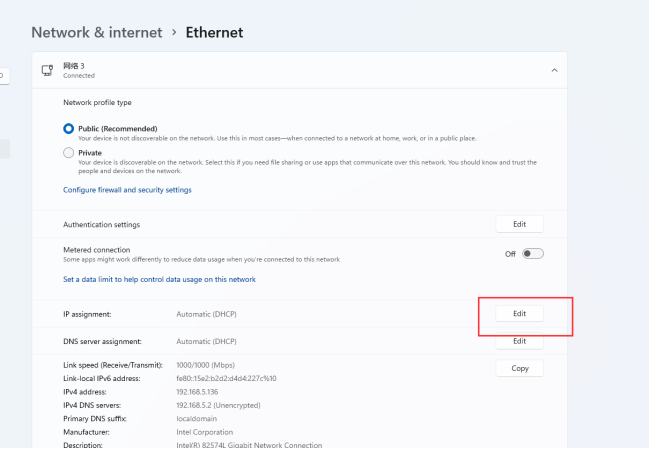Toggle the Metered connection switch

point(532,254)
